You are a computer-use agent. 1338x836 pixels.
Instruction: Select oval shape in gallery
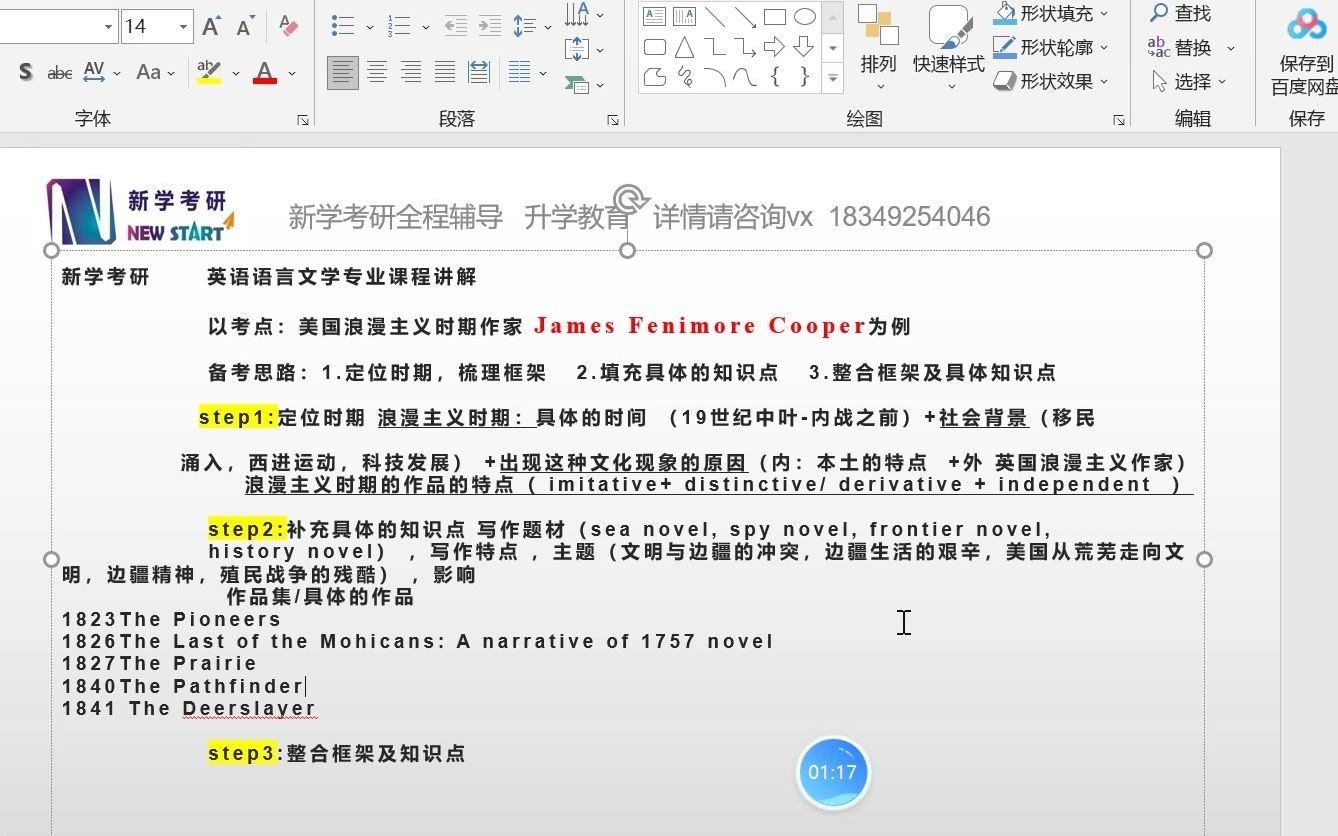pyautogui.click(x=804, y=16)
